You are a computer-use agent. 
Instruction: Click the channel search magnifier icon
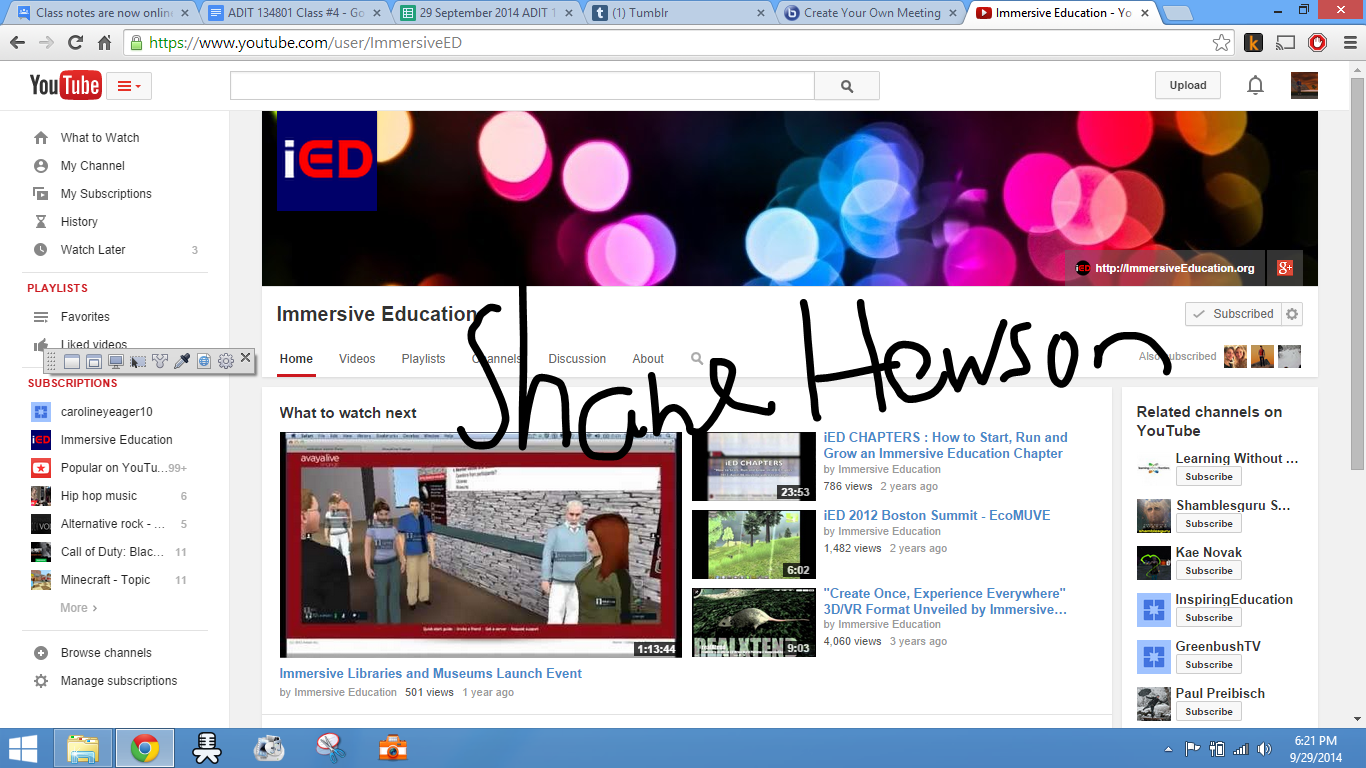coord(697,358)
